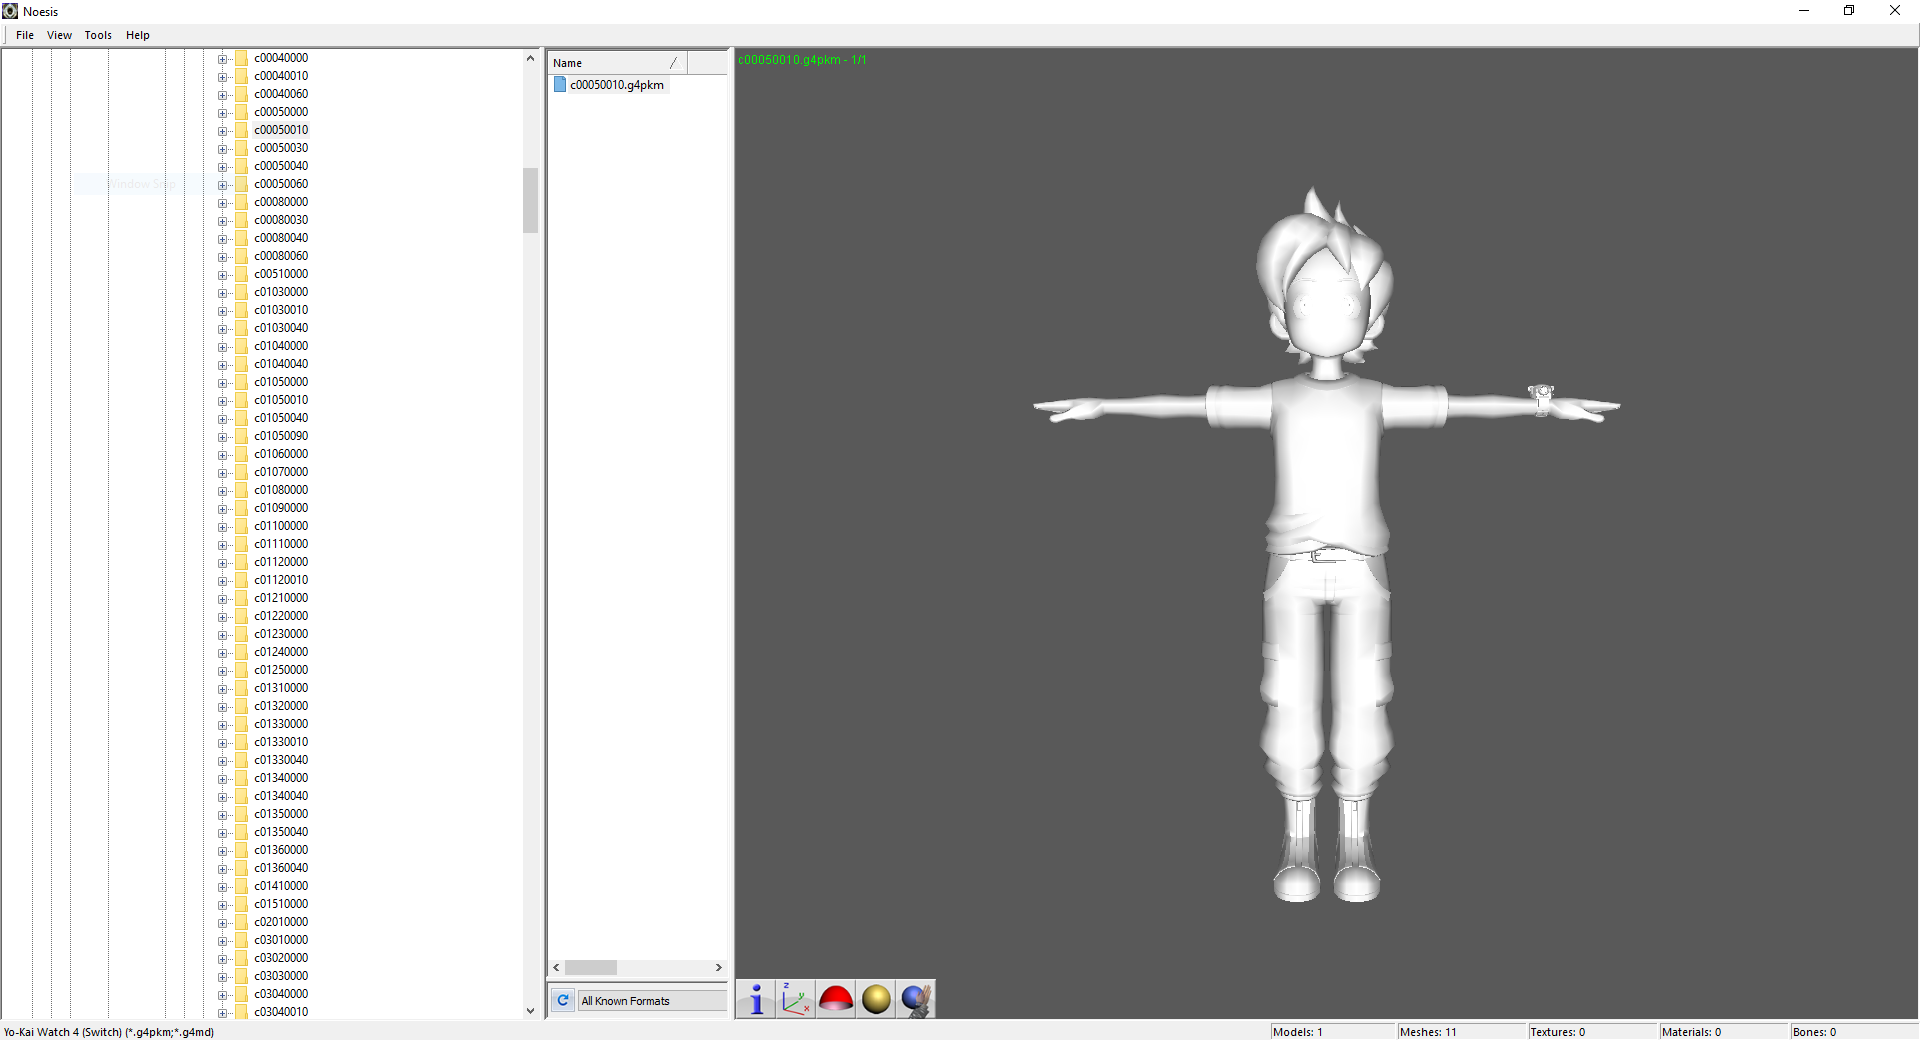
Task: Select the c03030000 folder in the tree
Action: click(281, 976)
